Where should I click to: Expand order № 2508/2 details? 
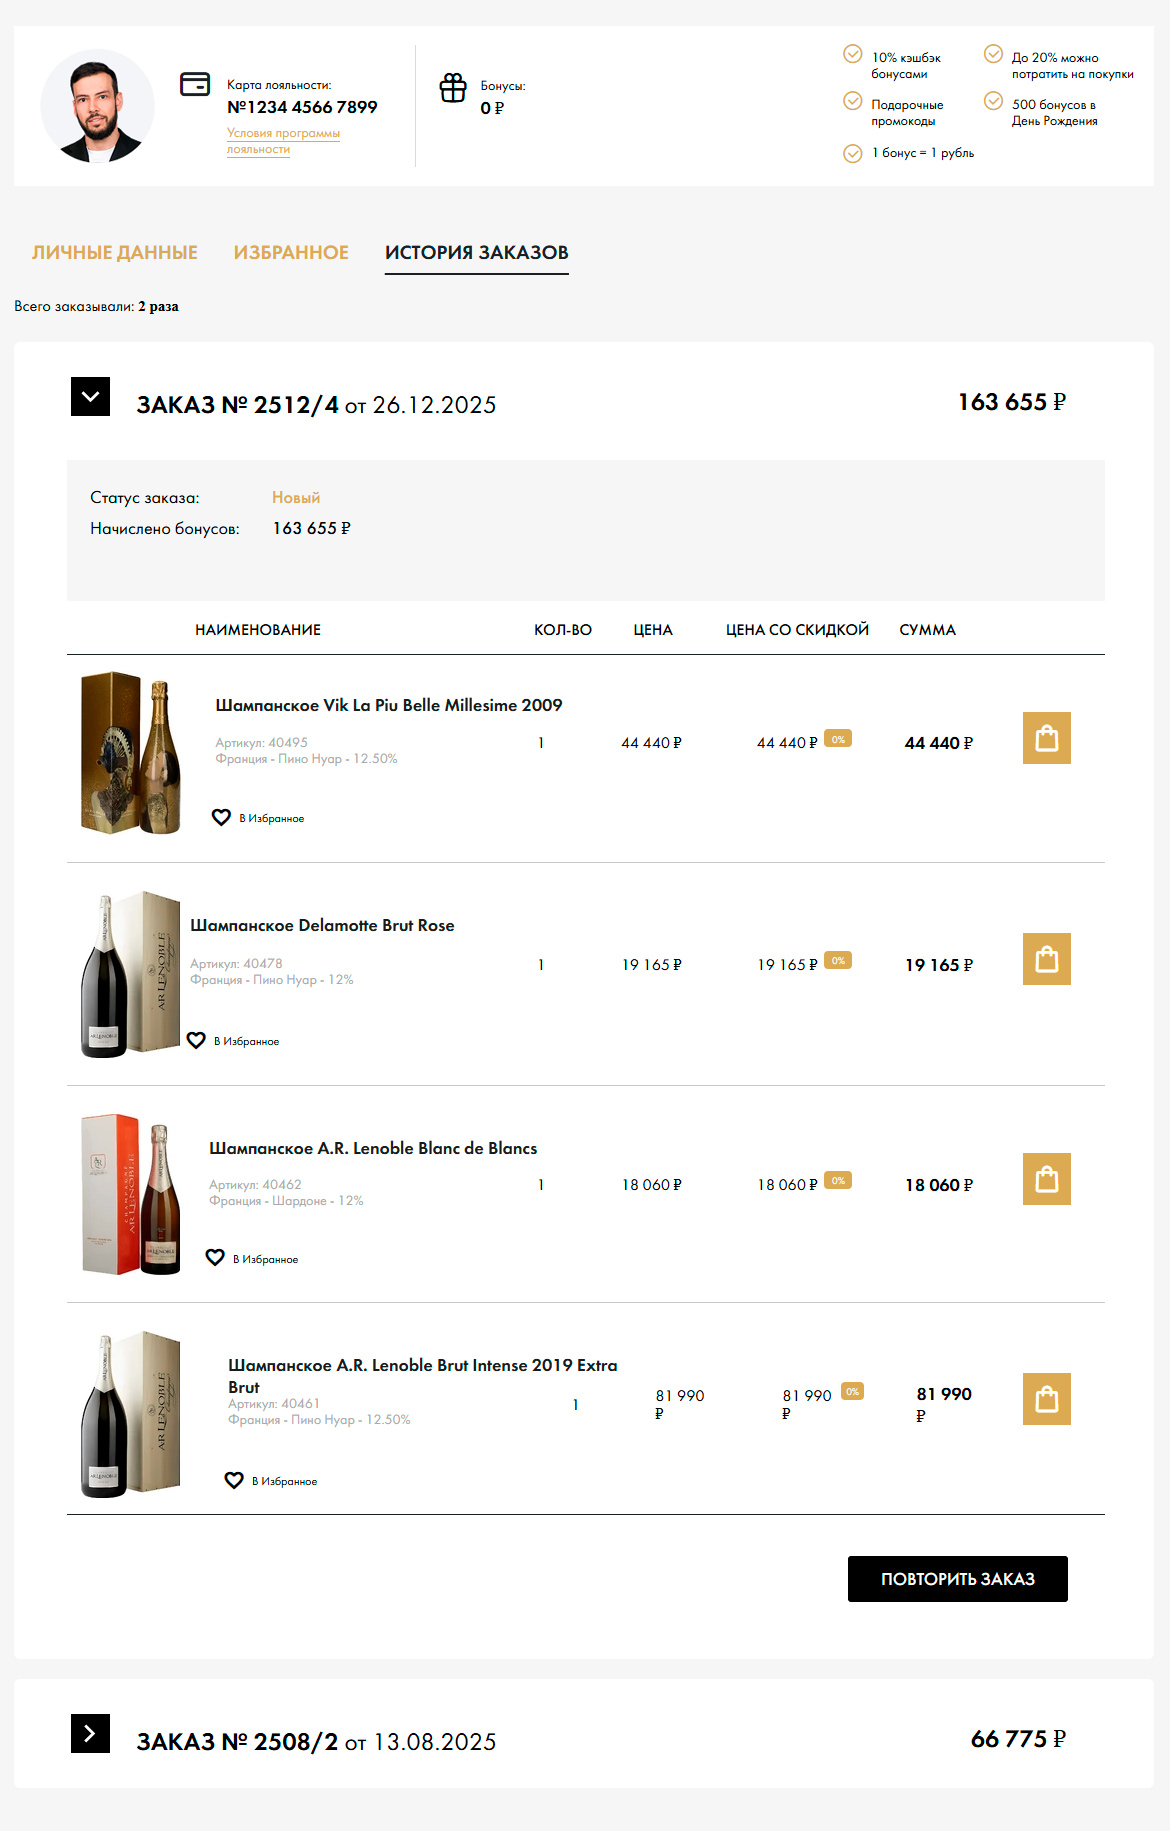pyautogui.click(x=90, y=1734)
